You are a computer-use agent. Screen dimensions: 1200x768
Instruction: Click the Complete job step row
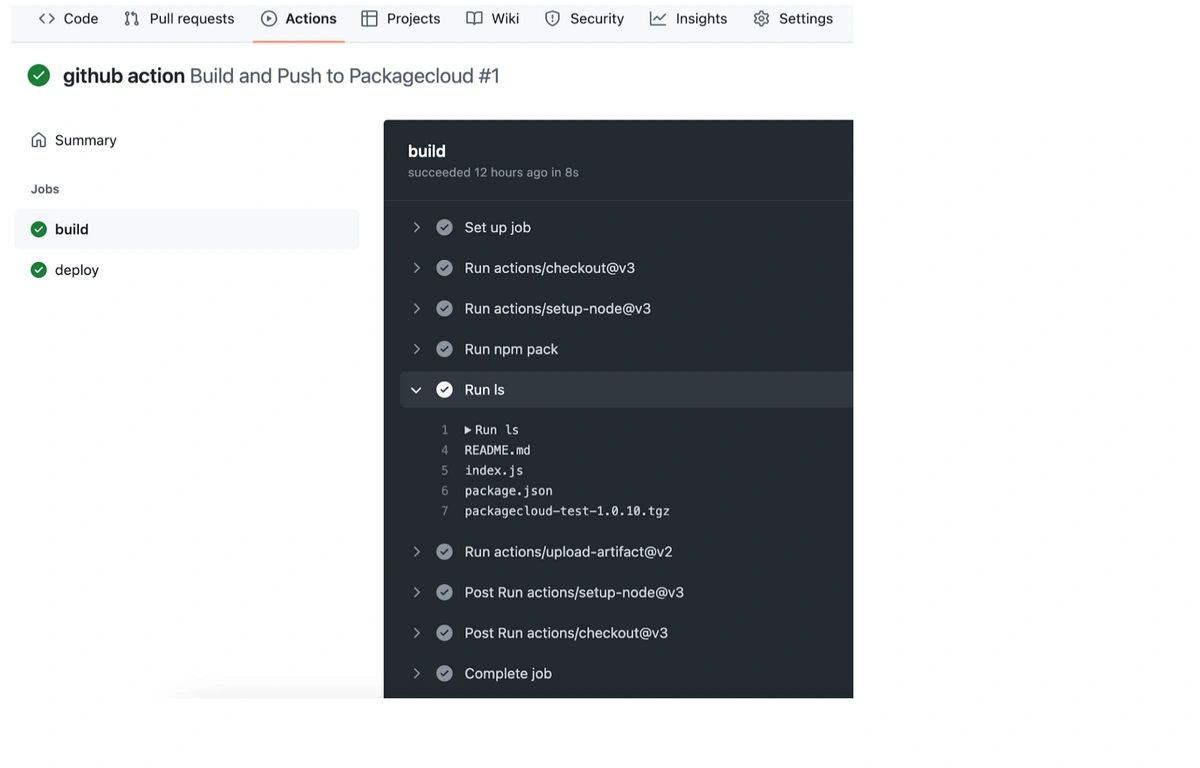pos(508,674)
